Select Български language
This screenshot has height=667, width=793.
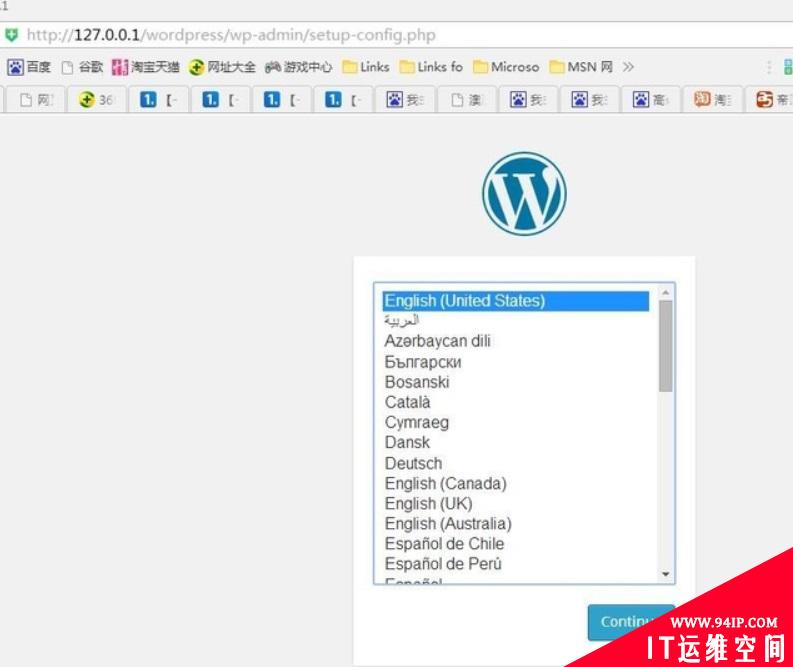pyautogui.click(x=516, y=362)
